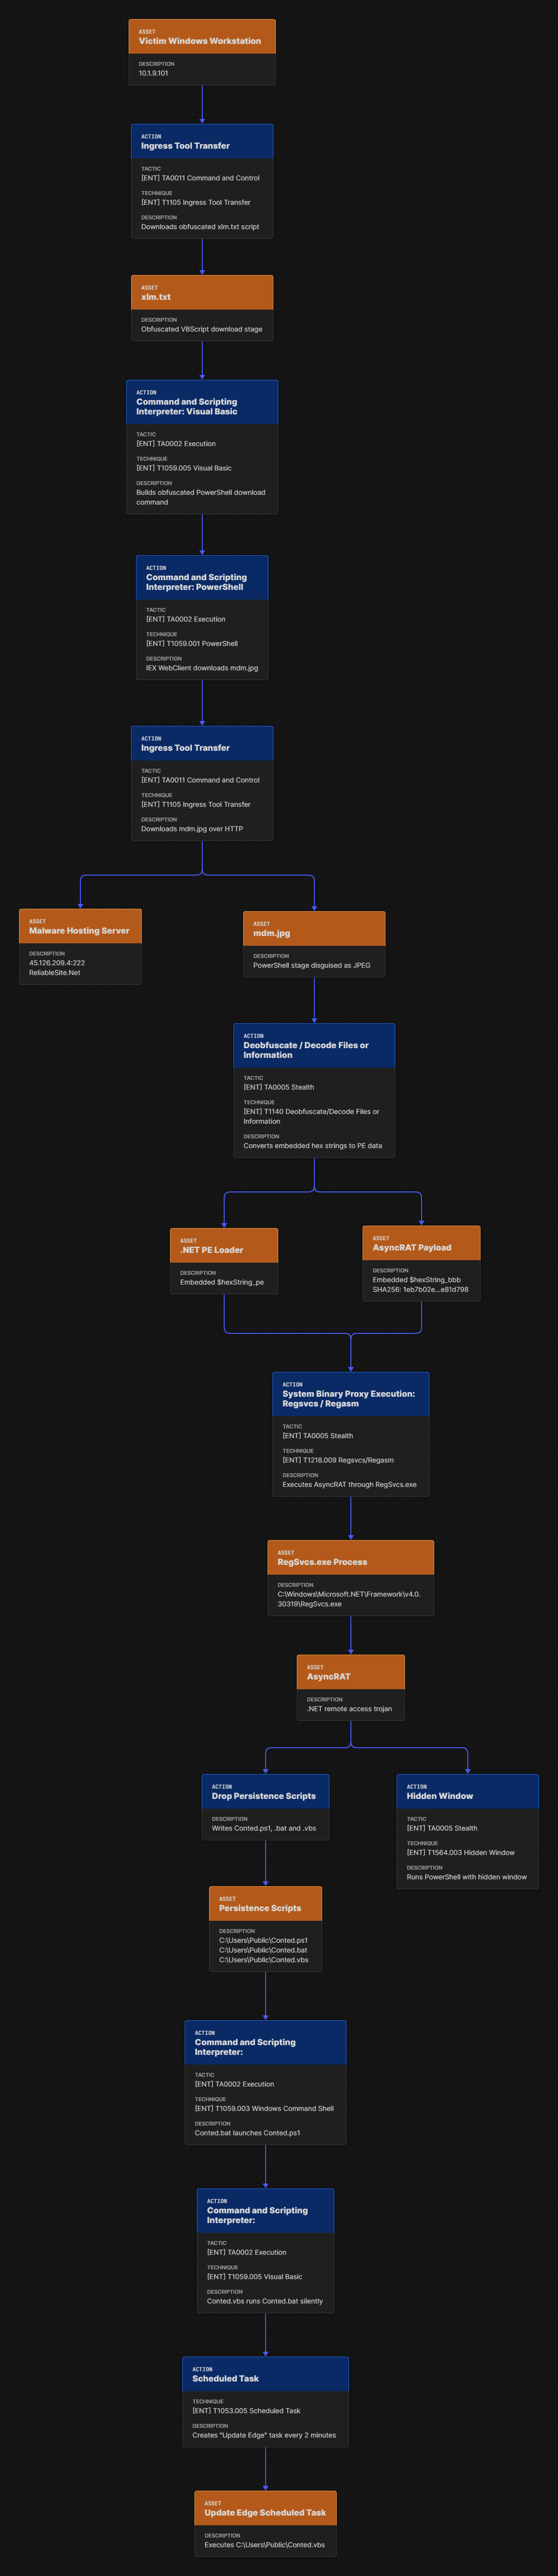Open the Persistence Scripts asset node header

265,1904
